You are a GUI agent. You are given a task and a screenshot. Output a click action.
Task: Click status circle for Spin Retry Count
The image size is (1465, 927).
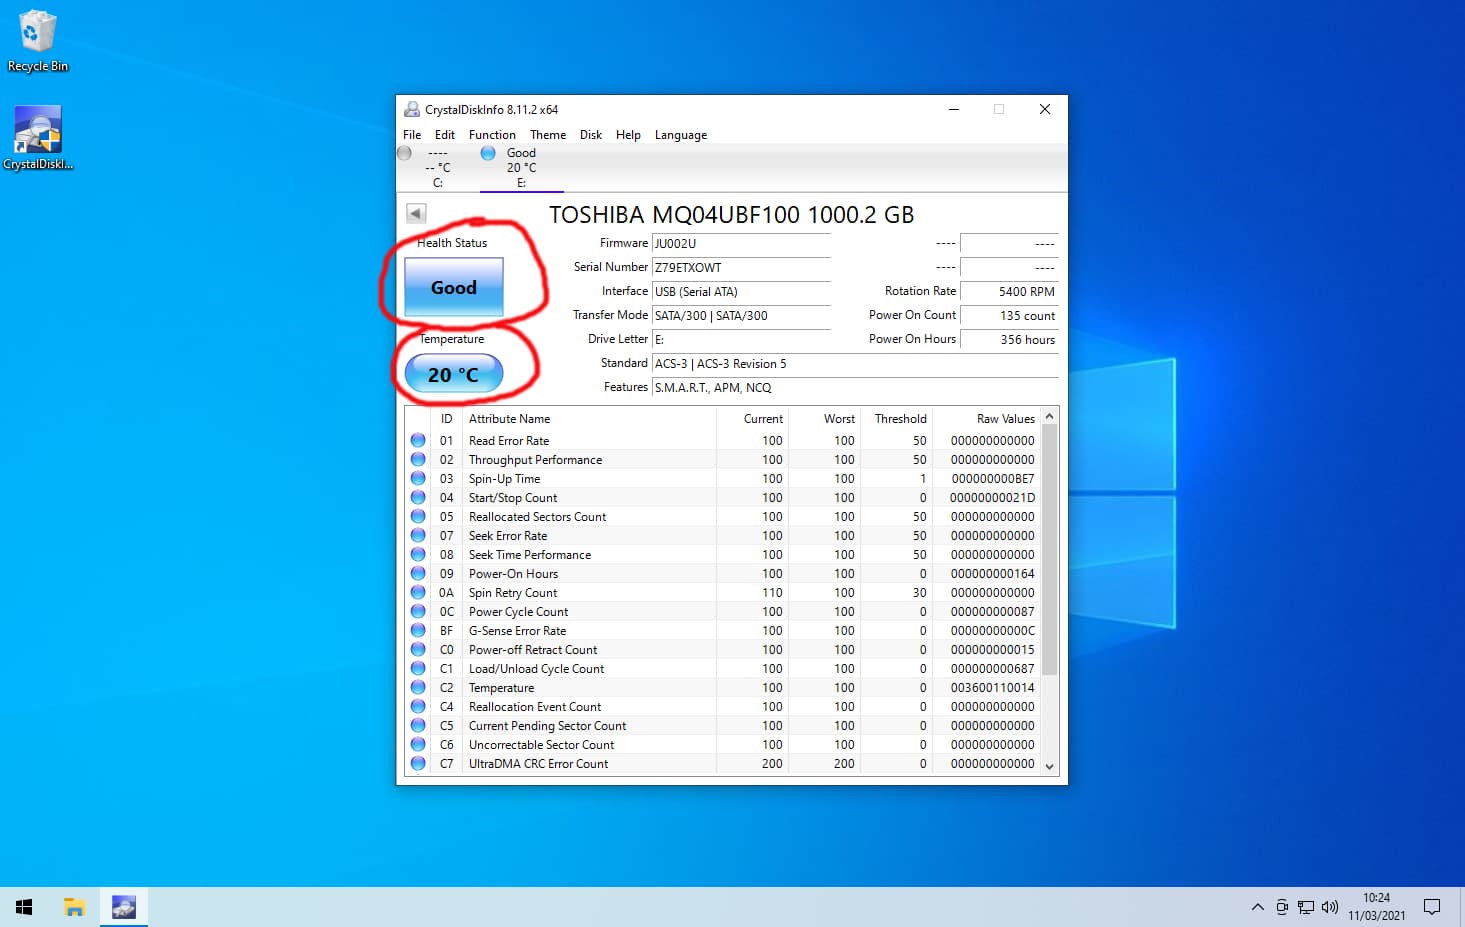click(x=418, y=592)
